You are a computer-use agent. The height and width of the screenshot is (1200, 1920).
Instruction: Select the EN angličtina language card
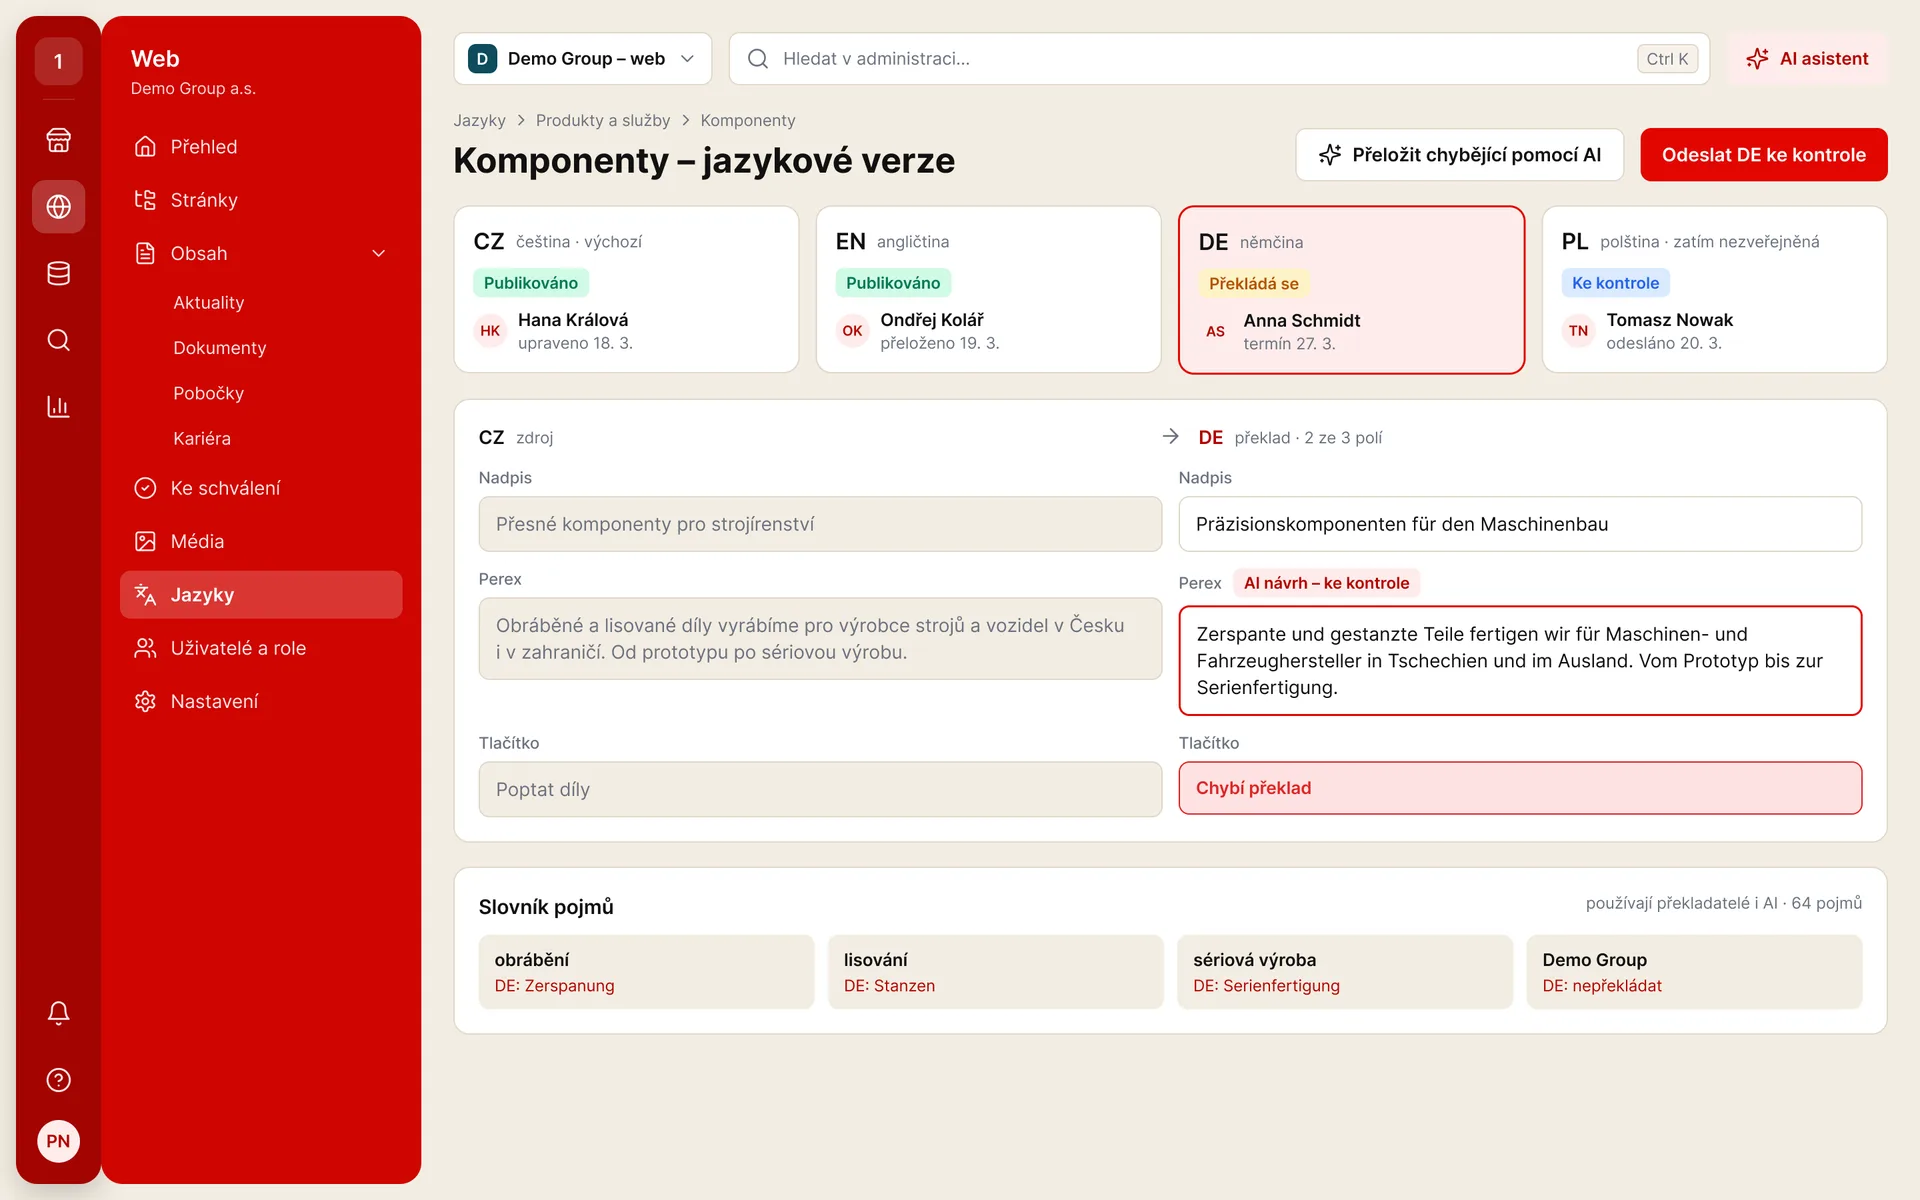pyautogui.click(x=988, y=290)
